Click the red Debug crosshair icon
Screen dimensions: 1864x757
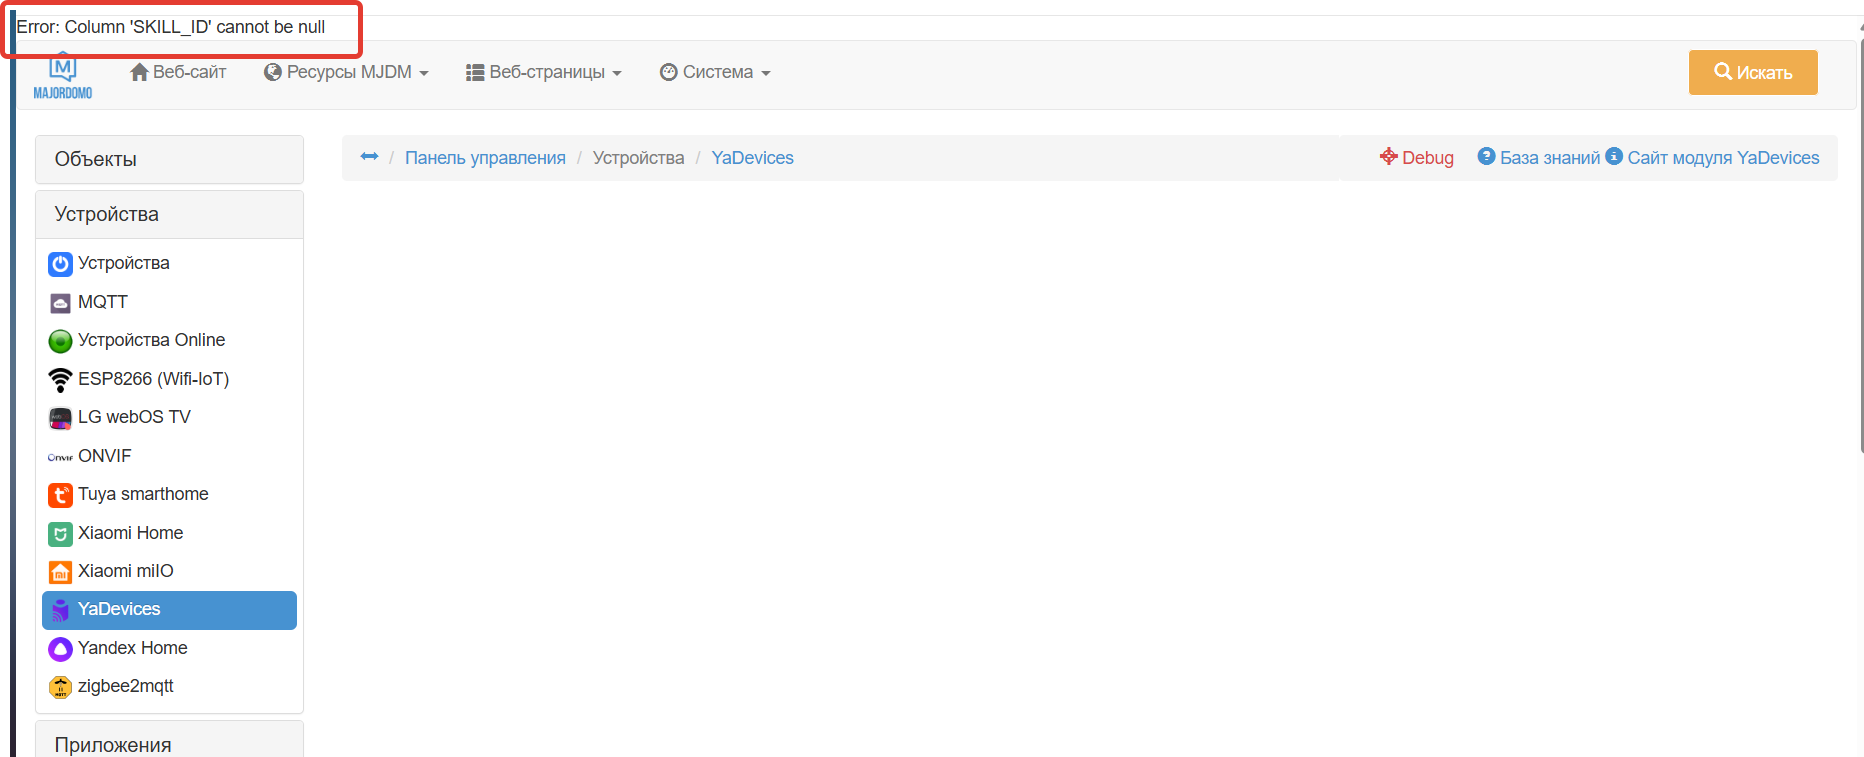click(1389, 156)
